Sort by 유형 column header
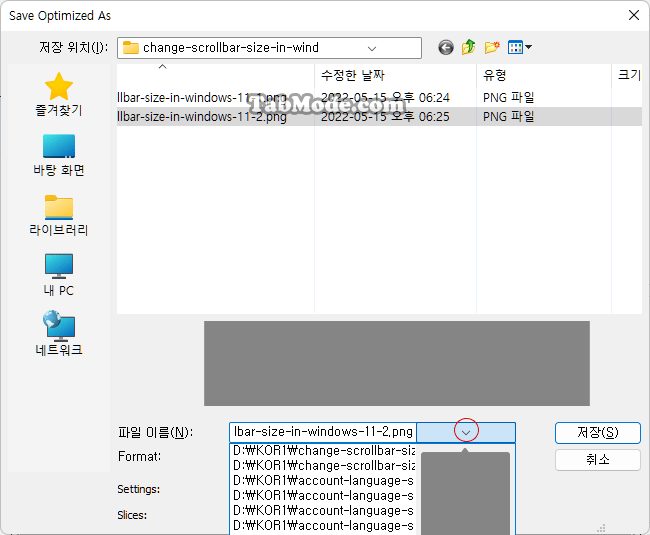 coord(543,75)
